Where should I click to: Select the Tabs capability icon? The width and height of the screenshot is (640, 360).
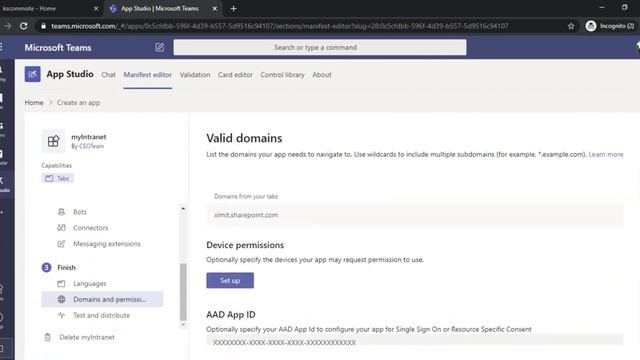(49, 178)
